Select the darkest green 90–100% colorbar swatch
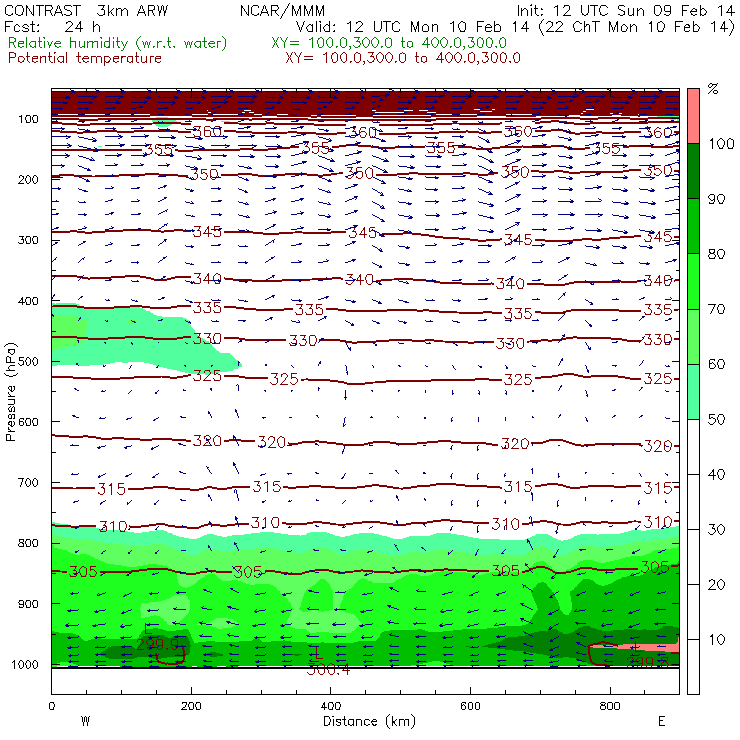This screenshot has width=740, height=740. pyautogui.click(x=693, y=171)
